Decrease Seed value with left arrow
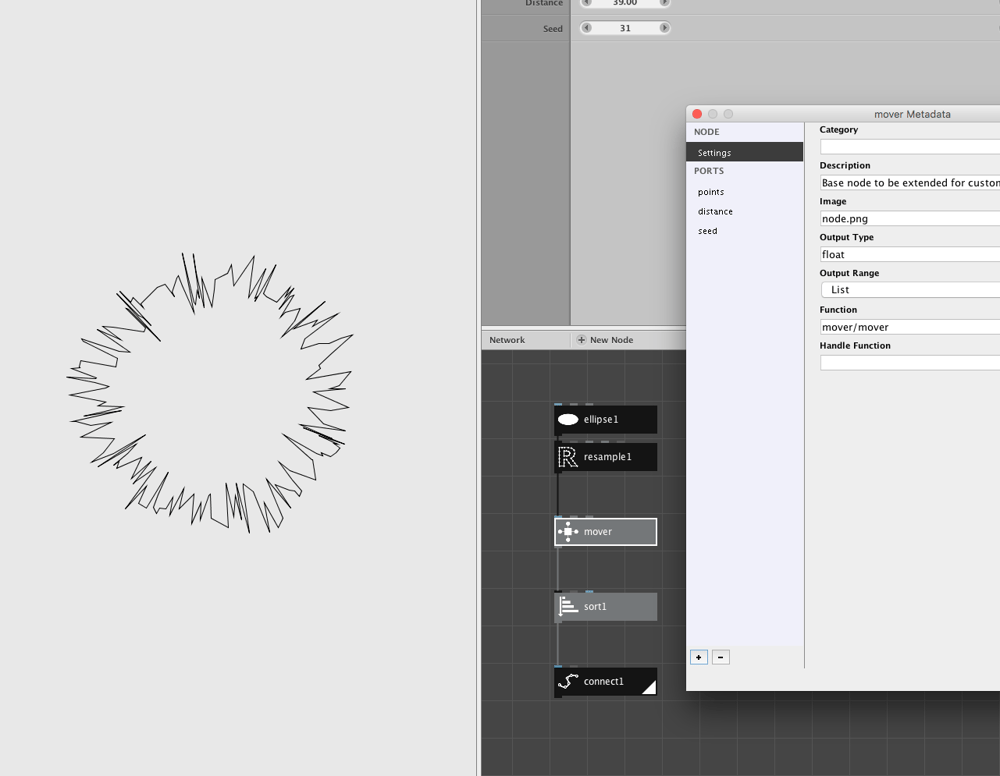The height and width of the screenshot is (776, 1000). 587,28
